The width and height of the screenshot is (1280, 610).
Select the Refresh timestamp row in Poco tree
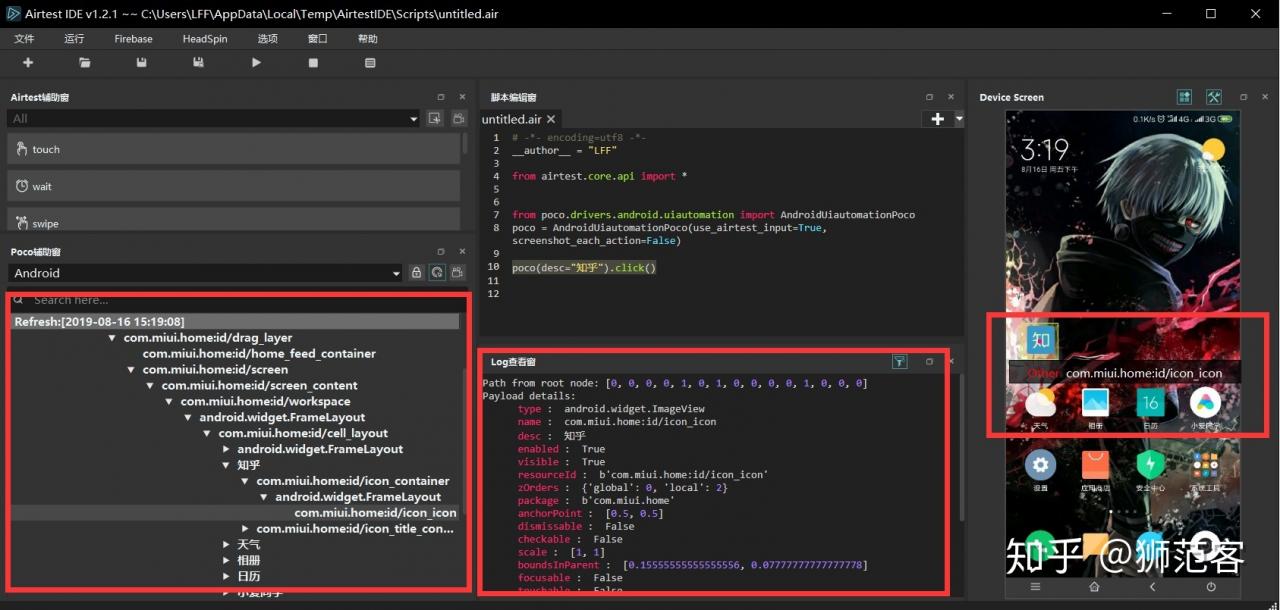point(236,322)
